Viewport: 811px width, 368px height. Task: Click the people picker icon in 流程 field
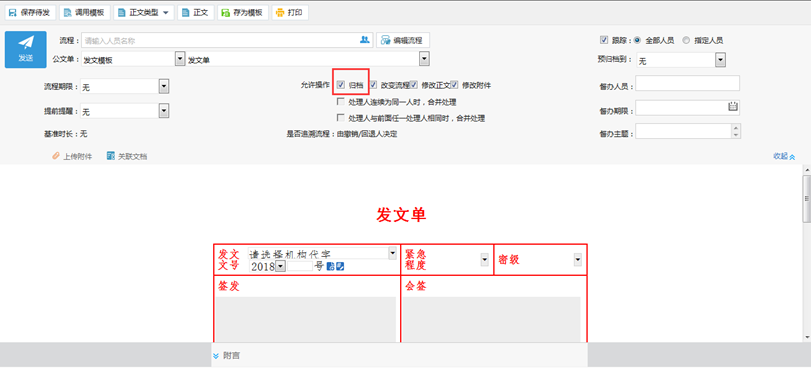point(365,40)
